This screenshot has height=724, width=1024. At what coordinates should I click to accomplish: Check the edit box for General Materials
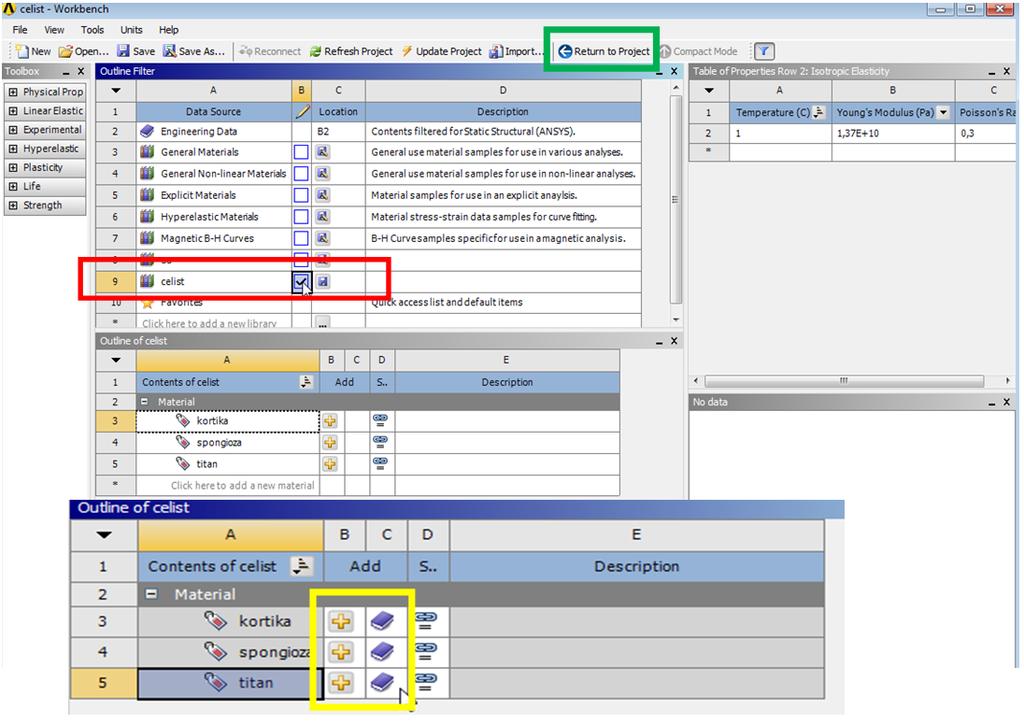click(x=301, y=152)
